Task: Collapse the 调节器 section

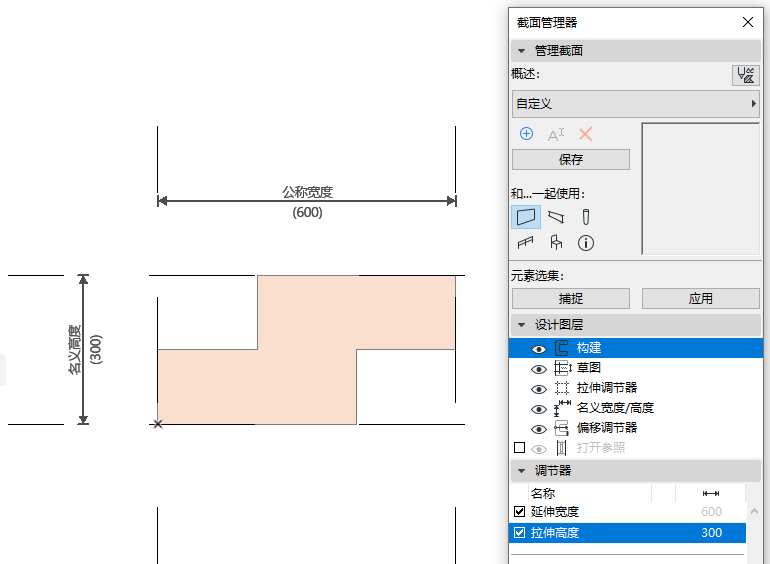Action: pos(522,471)
